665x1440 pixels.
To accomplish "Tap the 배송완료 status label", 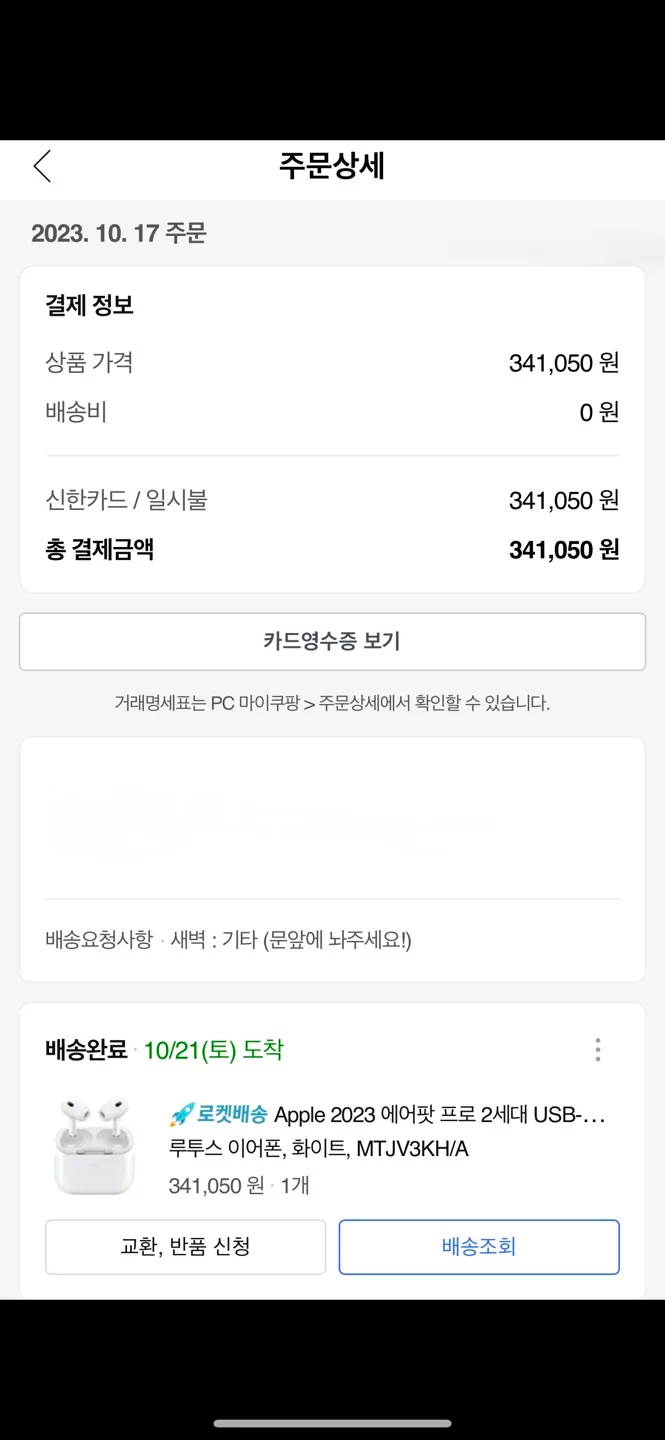I will coord(86,1050).
